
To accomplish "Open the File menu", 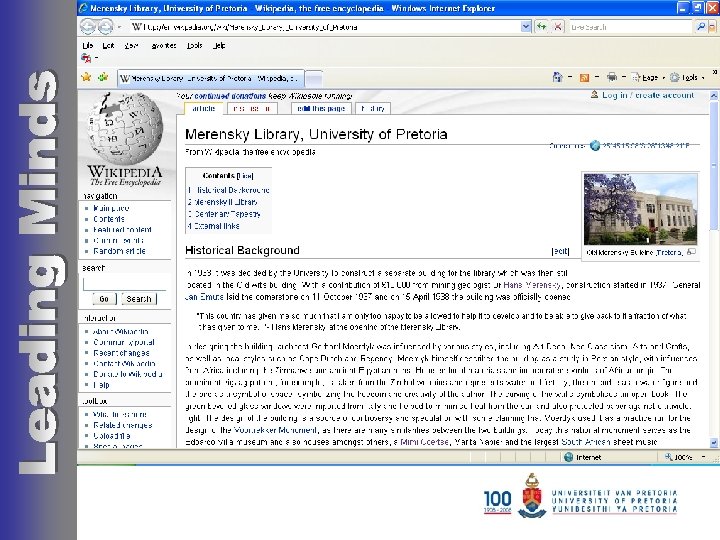I will point(88,45).
